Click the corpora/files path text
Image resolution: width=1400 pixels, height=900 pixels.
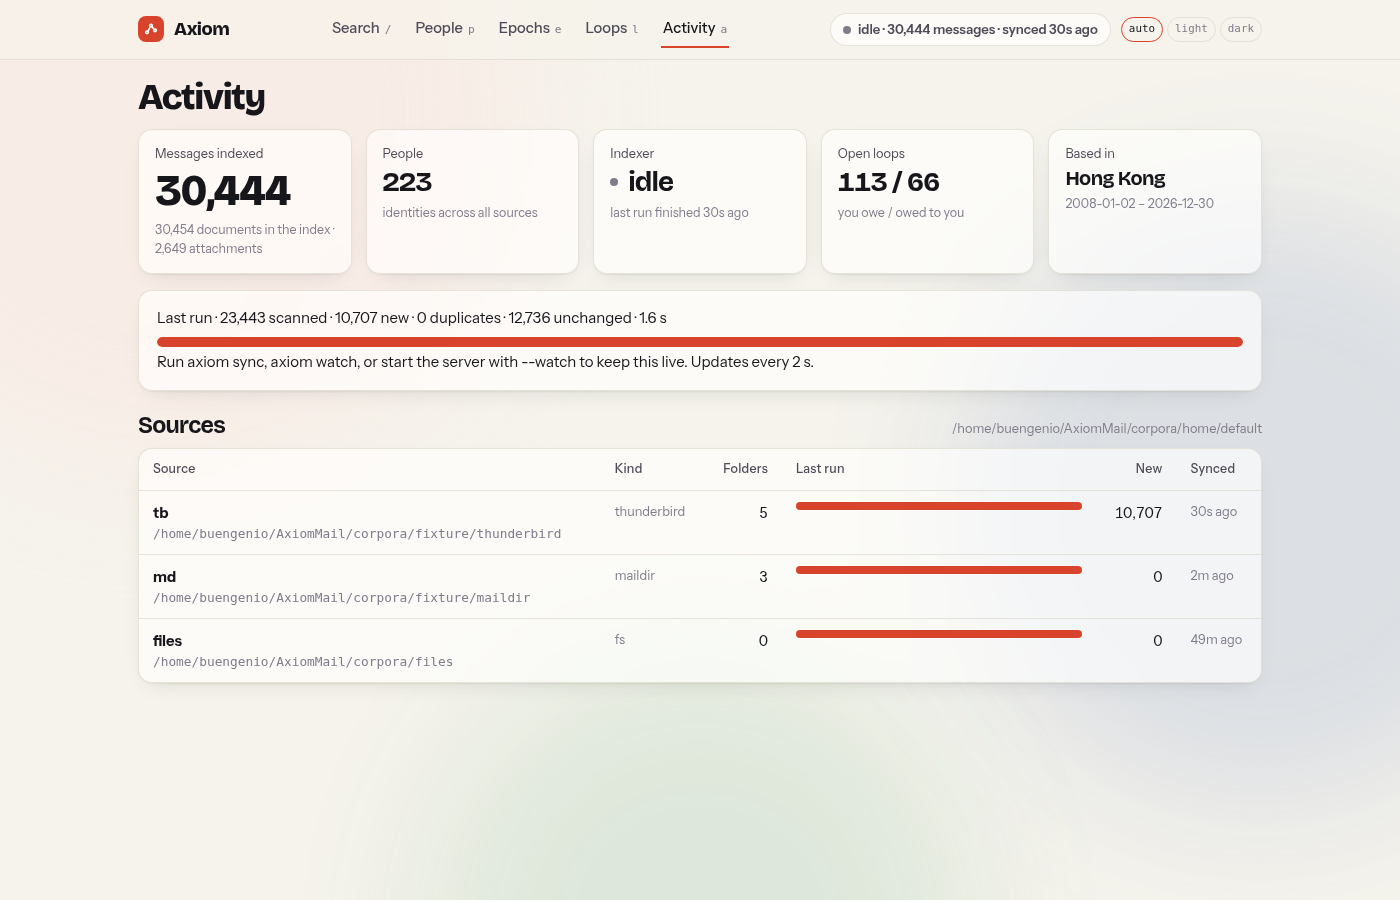coord(303,662)
